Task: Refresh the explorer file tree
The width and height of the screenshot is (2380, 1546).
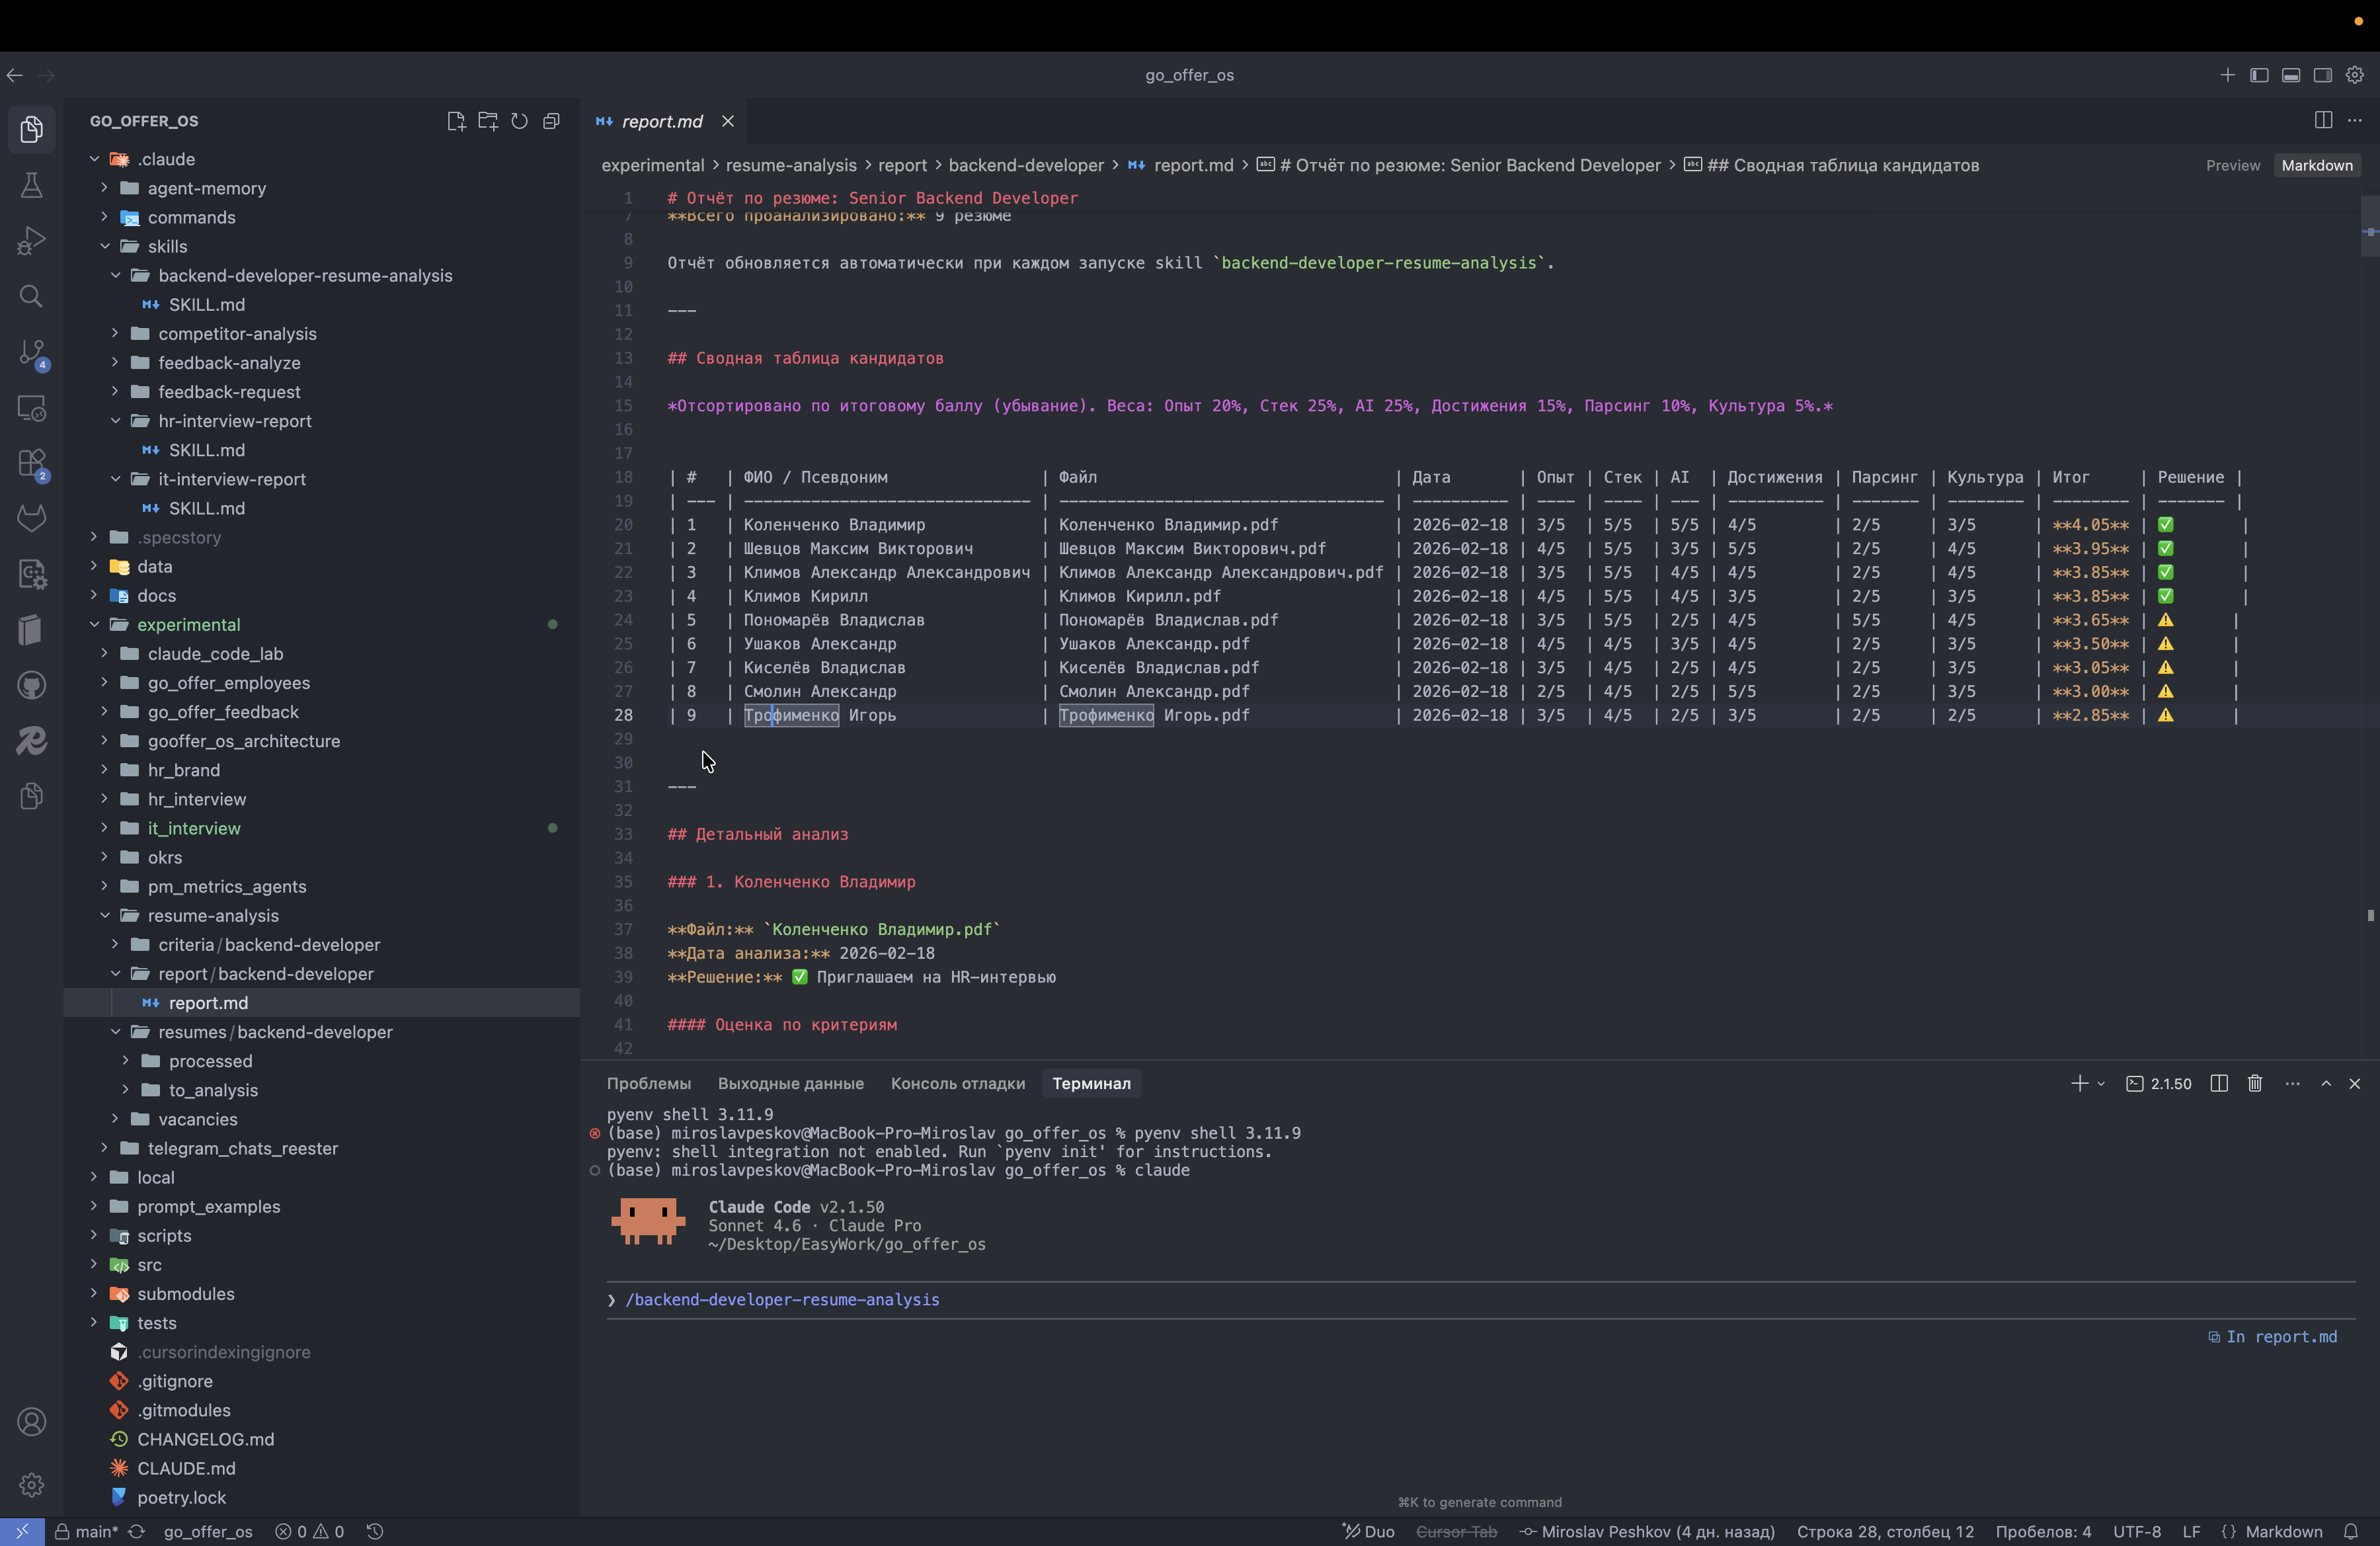Action: pyautogui.click(x=519, y=121)
